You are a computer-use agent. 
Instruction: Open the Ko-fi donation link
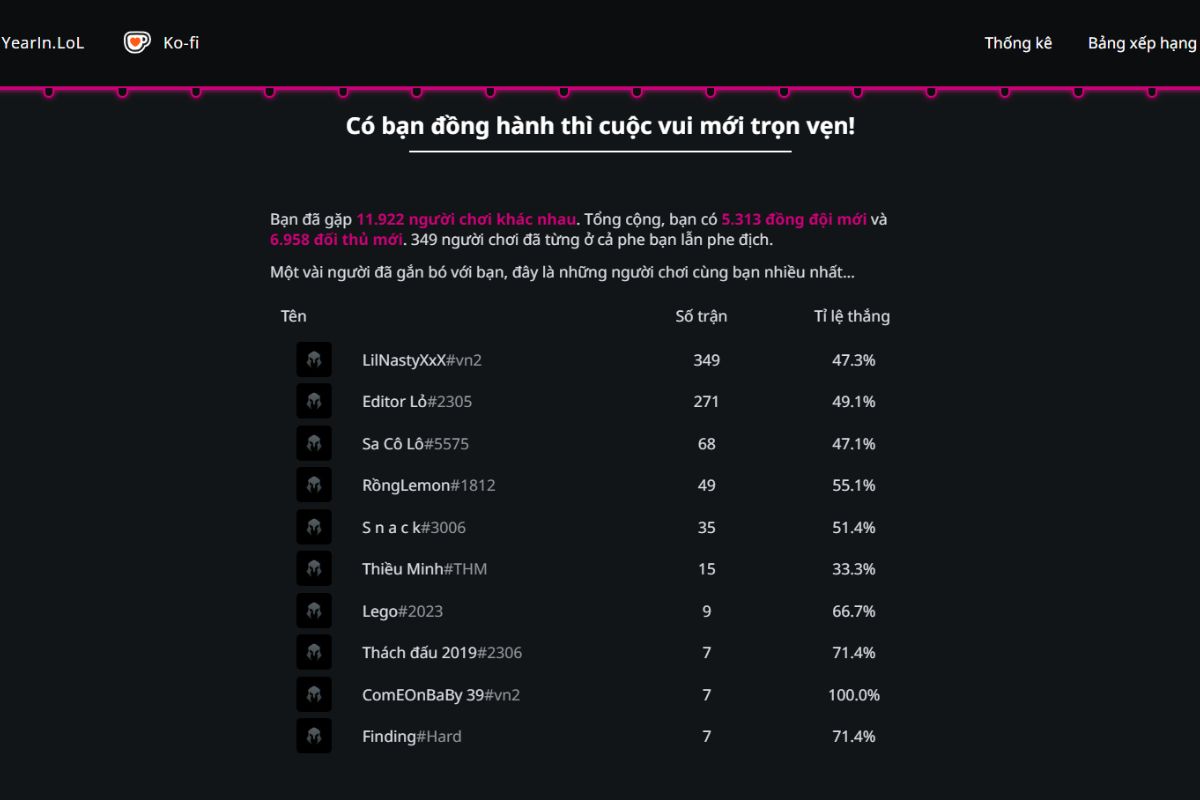click(181, 43)
